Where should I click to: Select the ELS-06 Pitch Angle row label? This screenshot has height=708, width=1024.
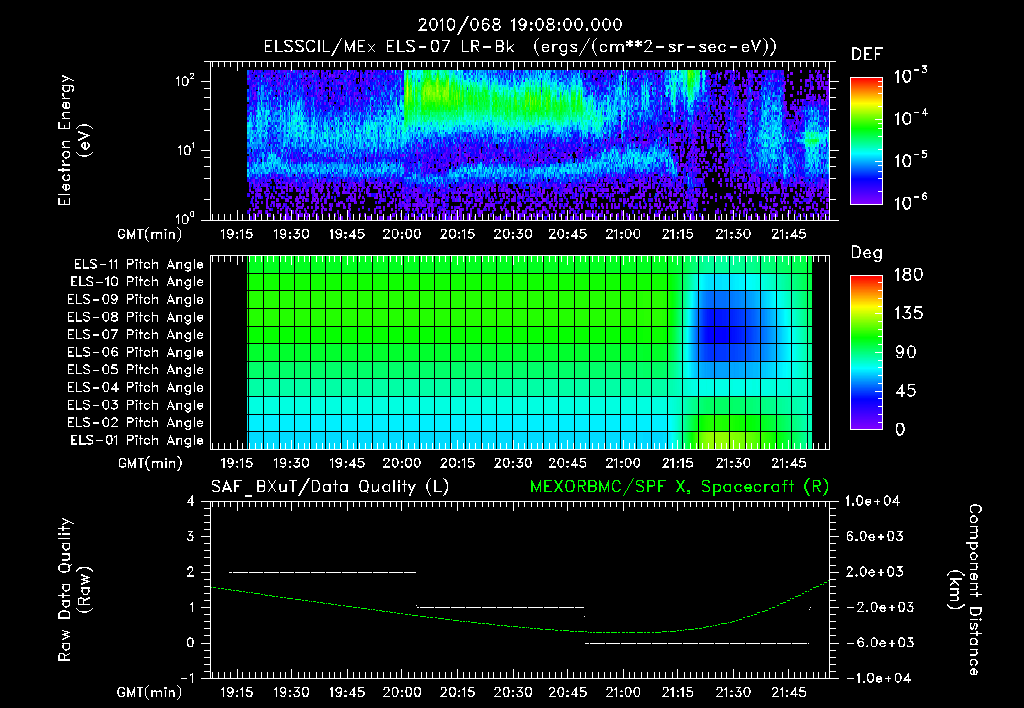click(x=136, y=352)
